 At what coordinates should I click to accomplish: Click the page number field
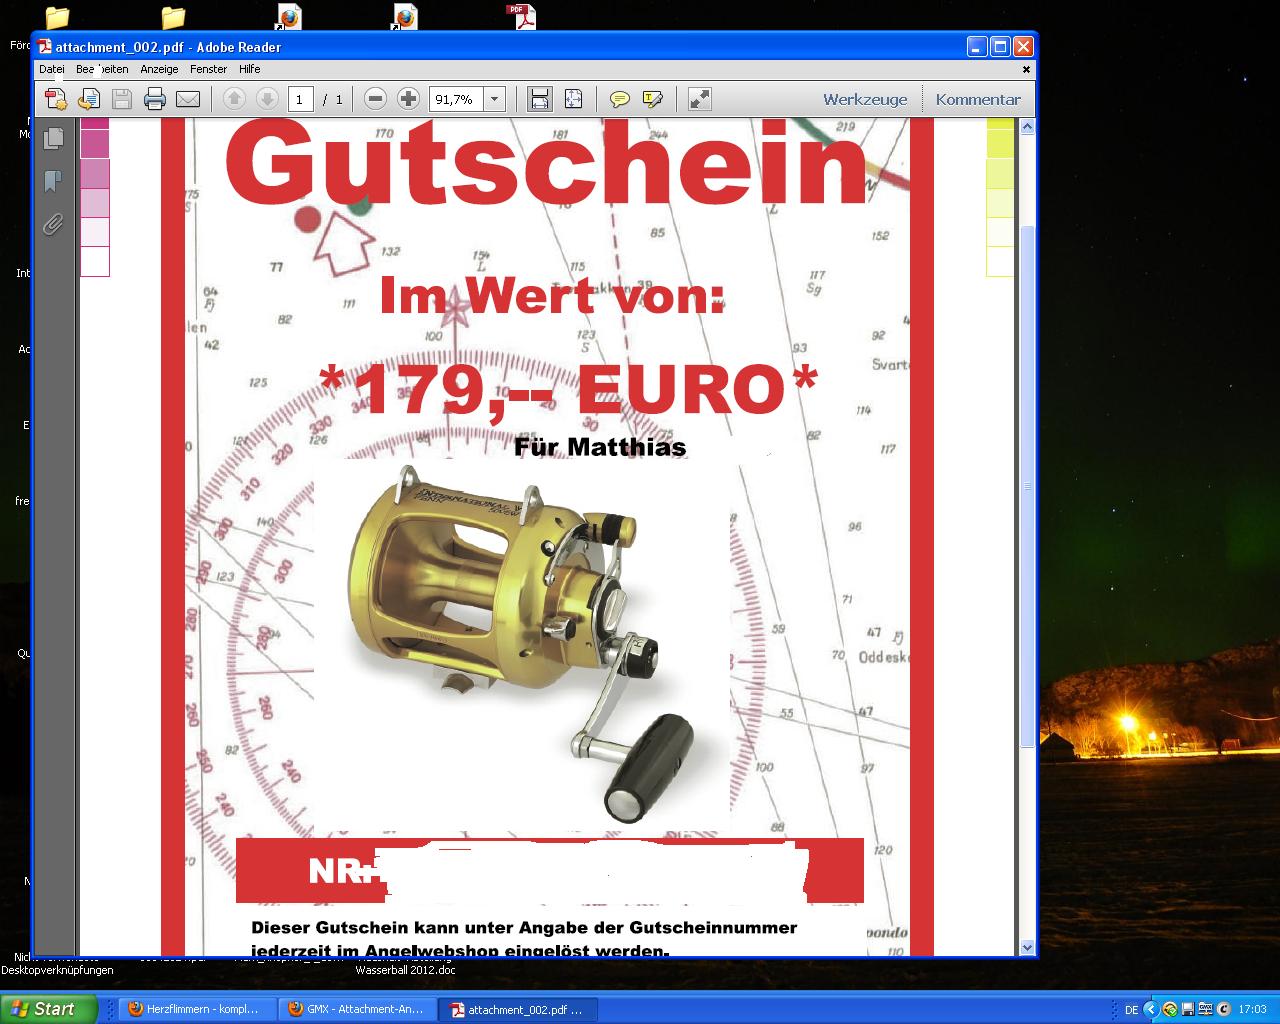tap(300, 99)
